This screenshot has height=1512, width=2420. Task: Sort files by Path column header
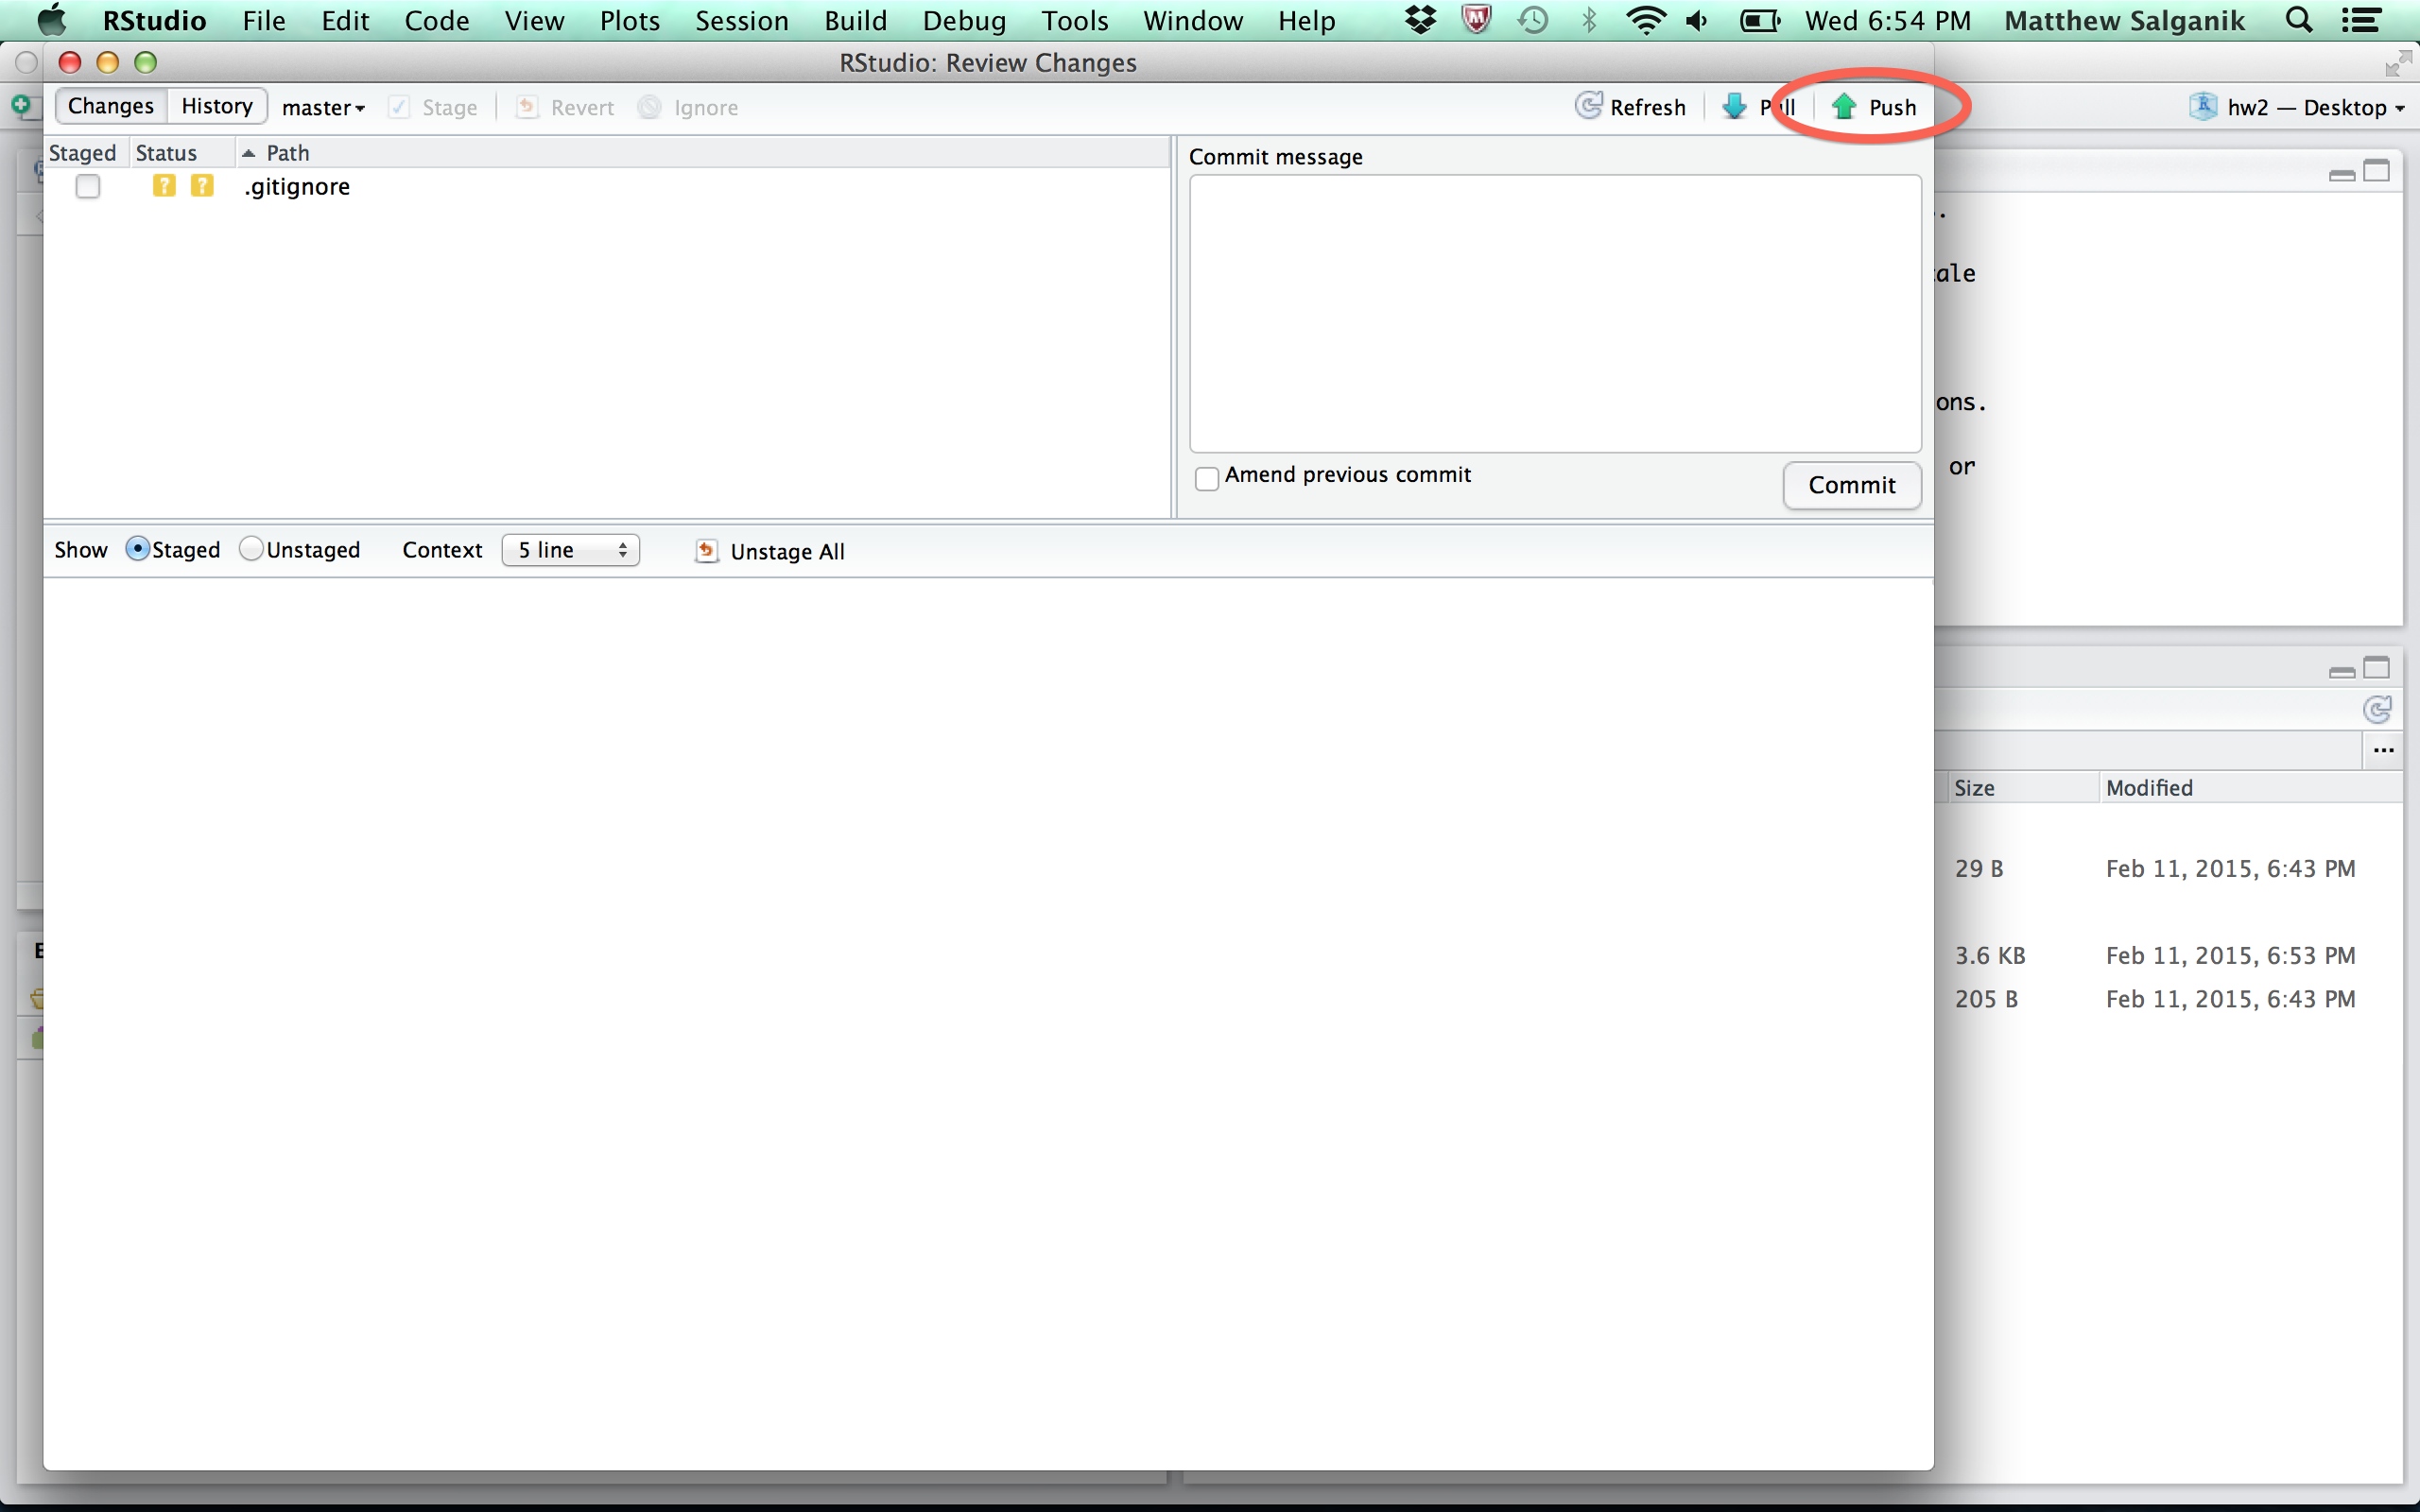click(x=288, y=153)
